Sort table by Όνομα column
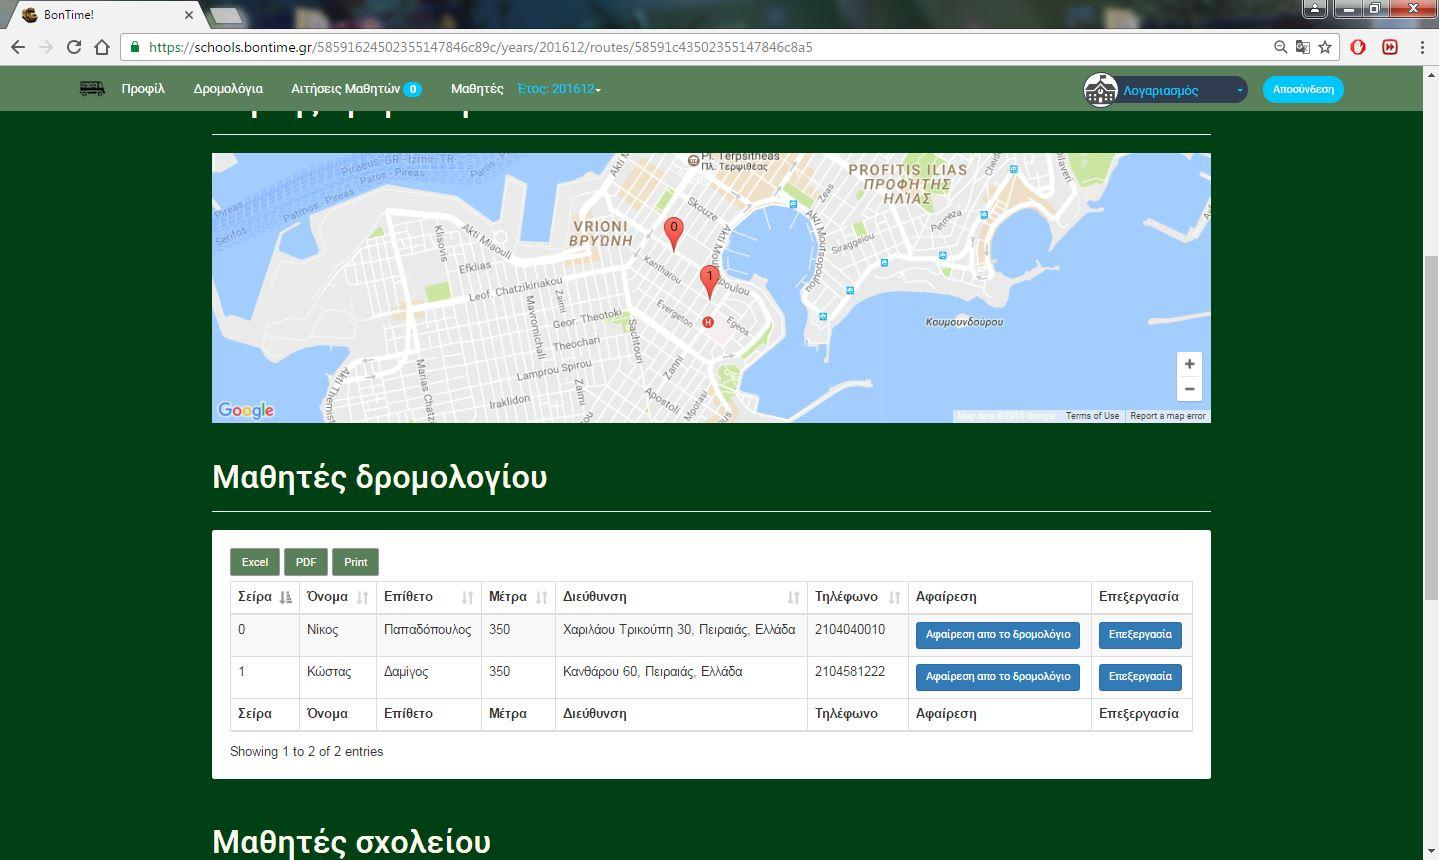1439x860 pixels. click(x=338, y=597)
